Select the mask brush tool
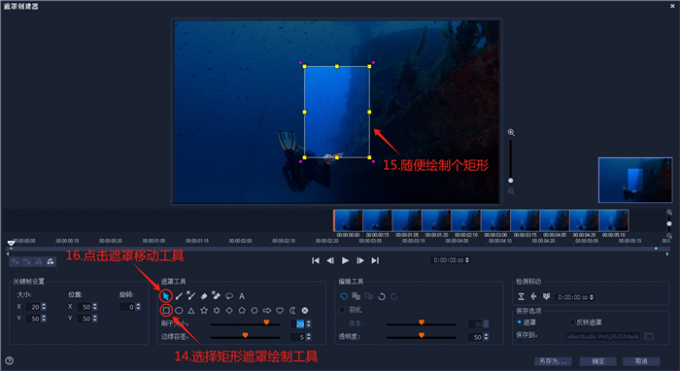The width and height of the screenshot is (680, 371). (x=179, y=296)
